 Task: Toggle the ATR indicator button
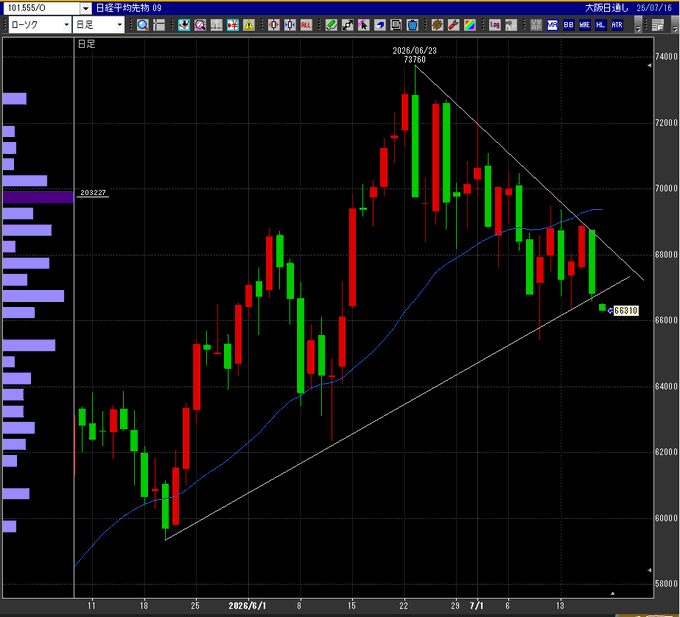coord(617,25)
